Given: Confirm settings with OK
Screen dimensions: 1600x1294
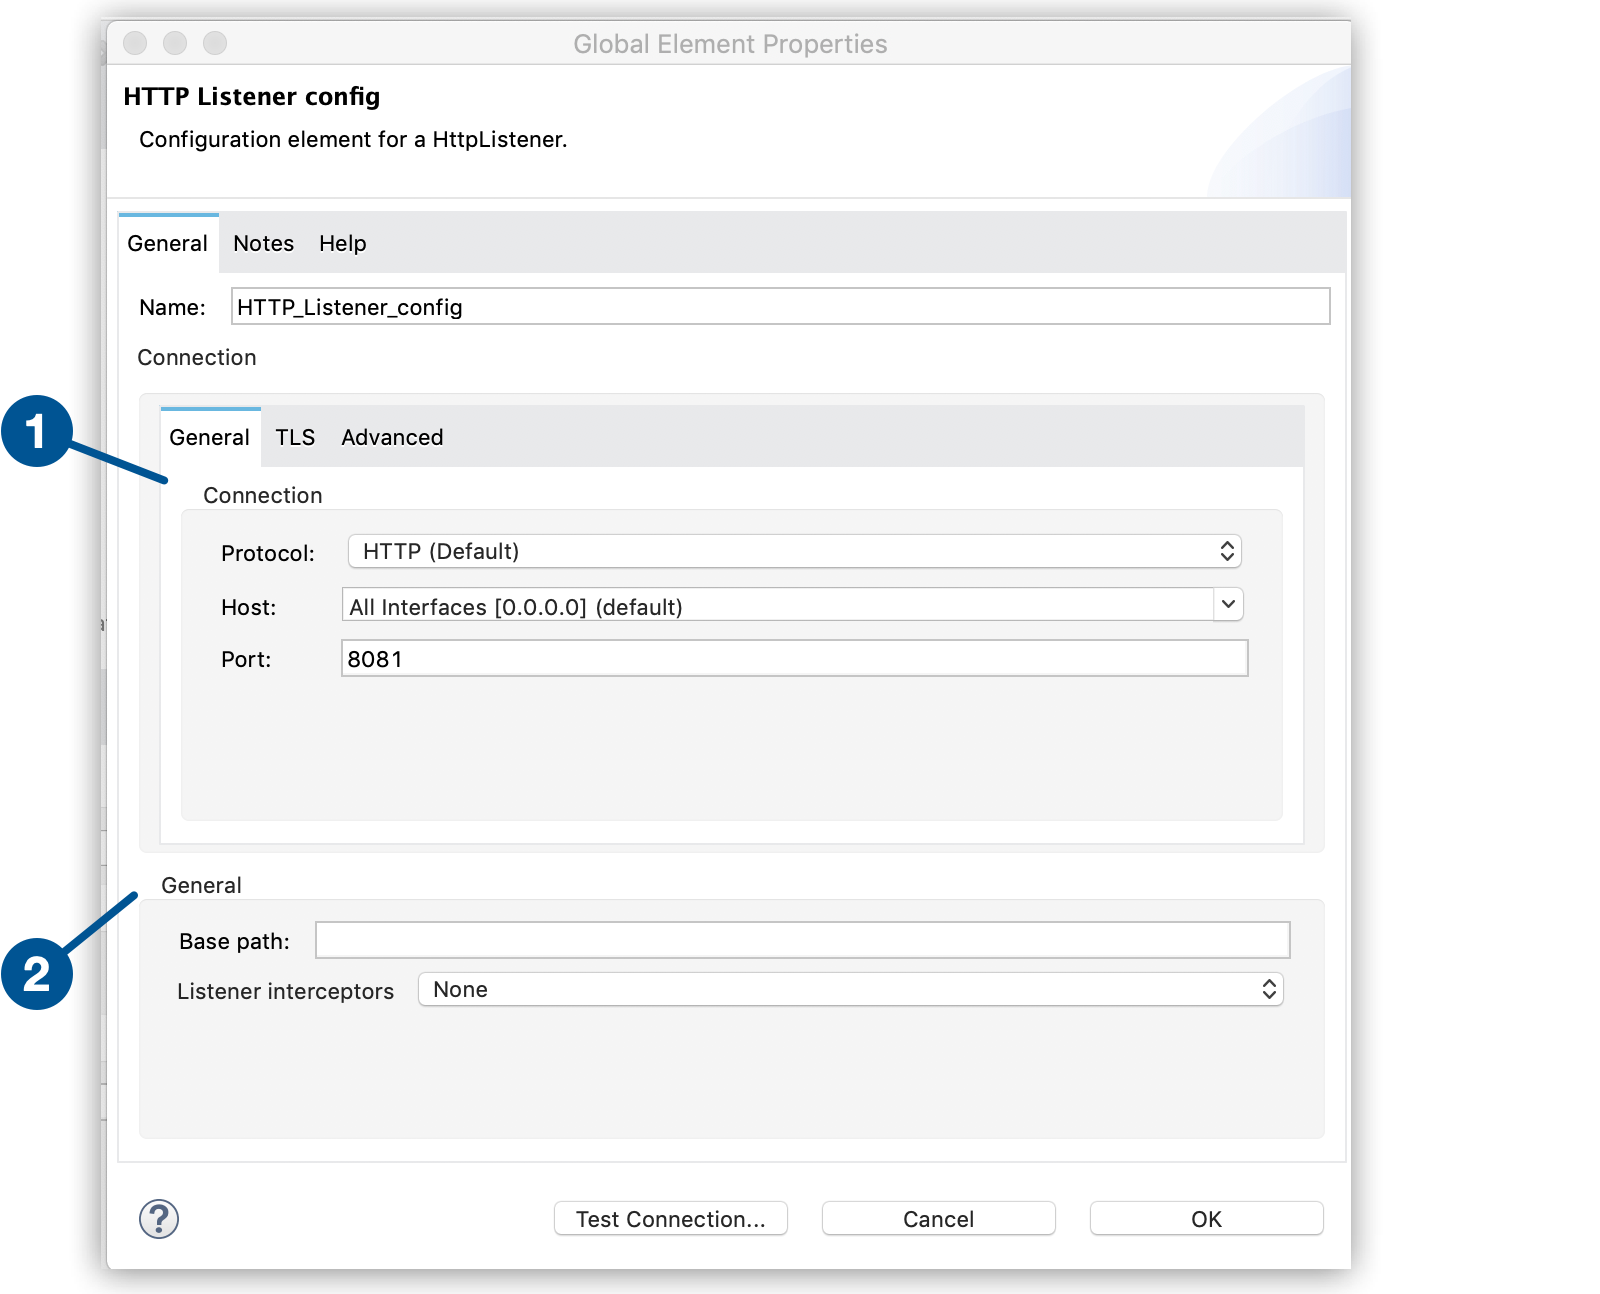Looking at the screenshot, I should click(x=1205, y=1218).
